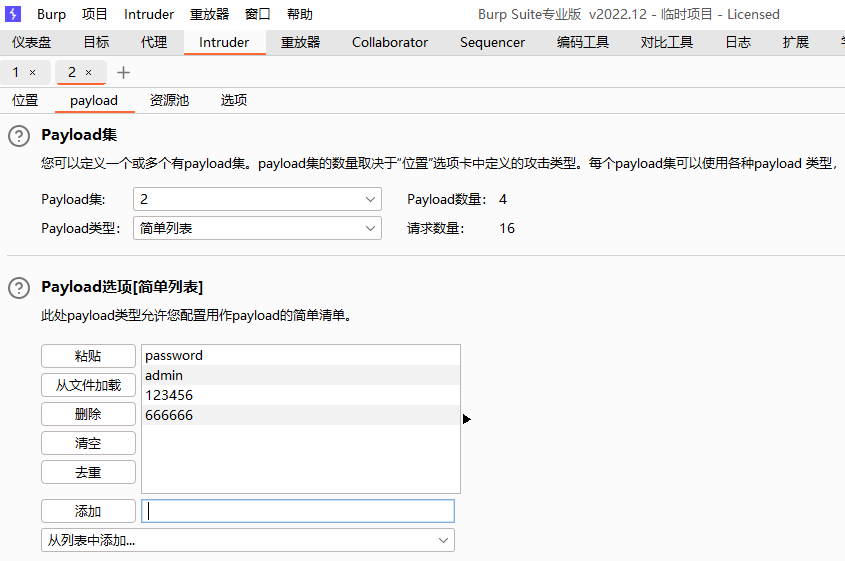Select the payload sub-tab
The height and width of the screenshot is (561, 845).
pos(94,100)
